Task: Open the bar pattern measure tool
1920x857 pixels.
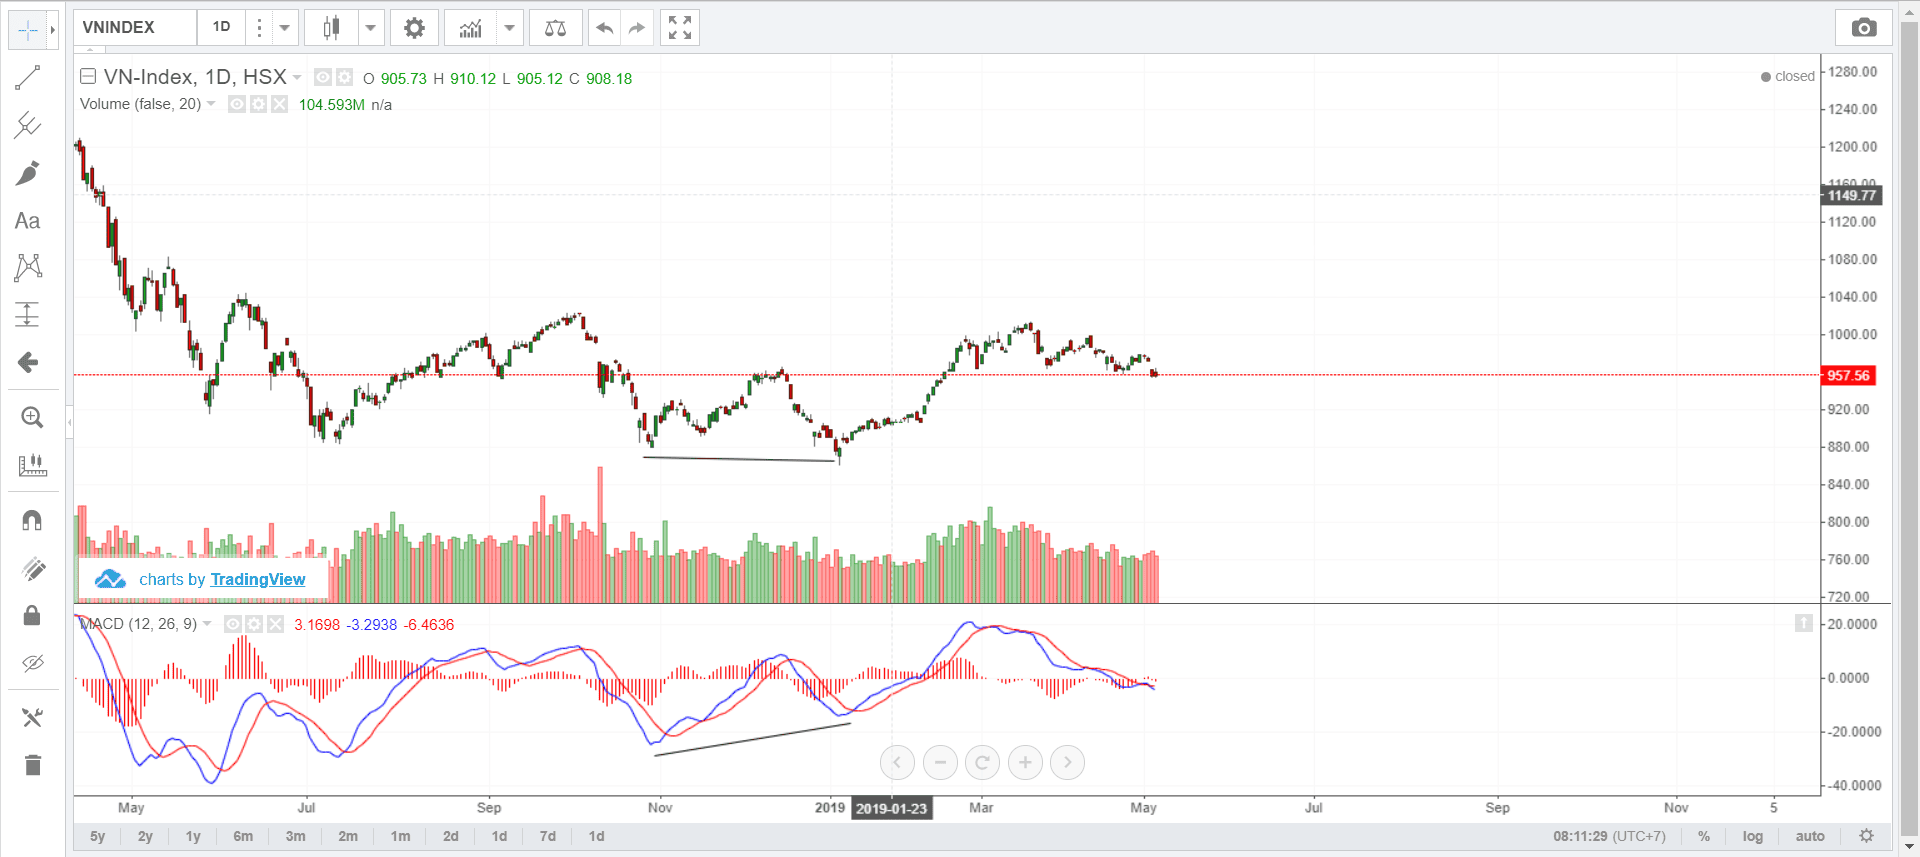Action: (32, 465)
